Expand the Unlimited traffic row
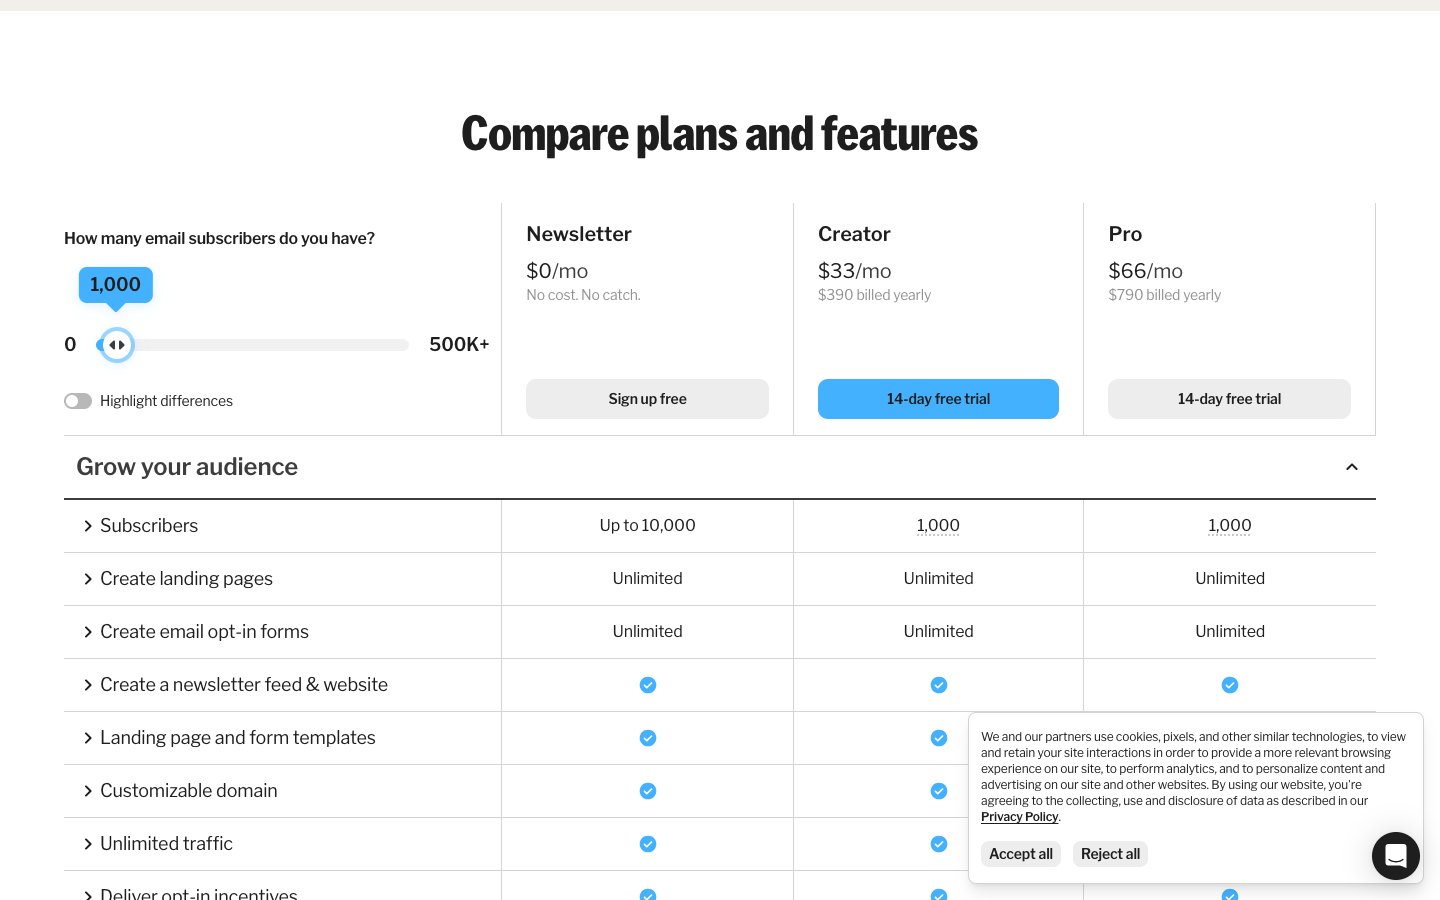This screenshot has height=900, width=1440. [88, 844]
